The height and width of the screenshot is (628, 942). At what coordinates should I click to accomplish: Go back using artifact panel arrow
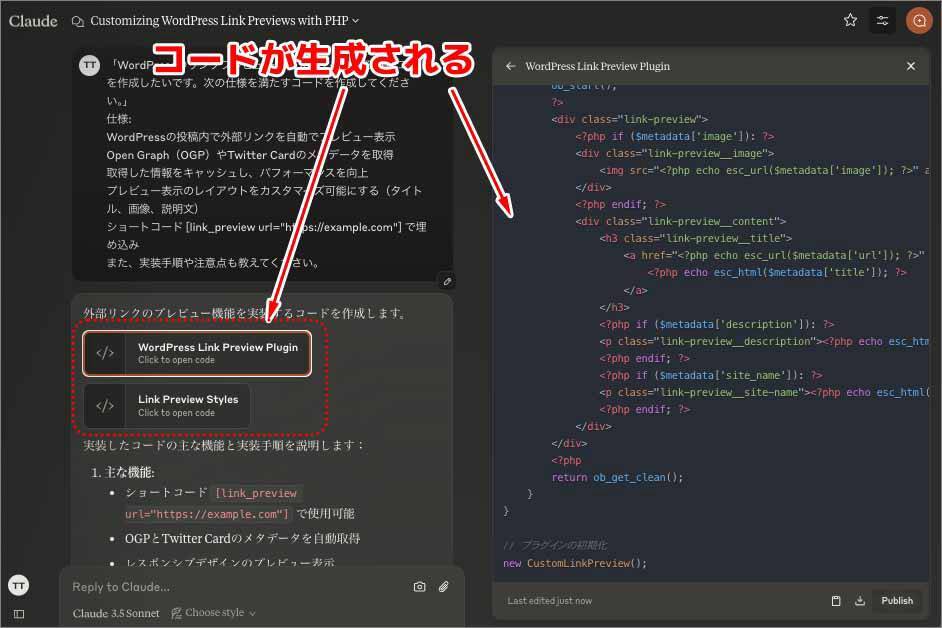point(511,66)
